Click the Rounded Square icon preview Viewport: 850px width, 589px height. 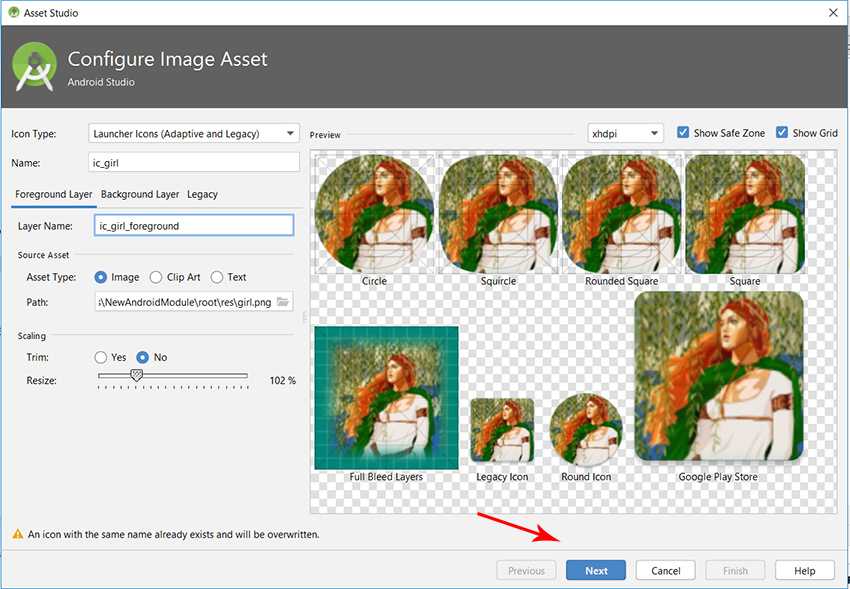(621, 214)
